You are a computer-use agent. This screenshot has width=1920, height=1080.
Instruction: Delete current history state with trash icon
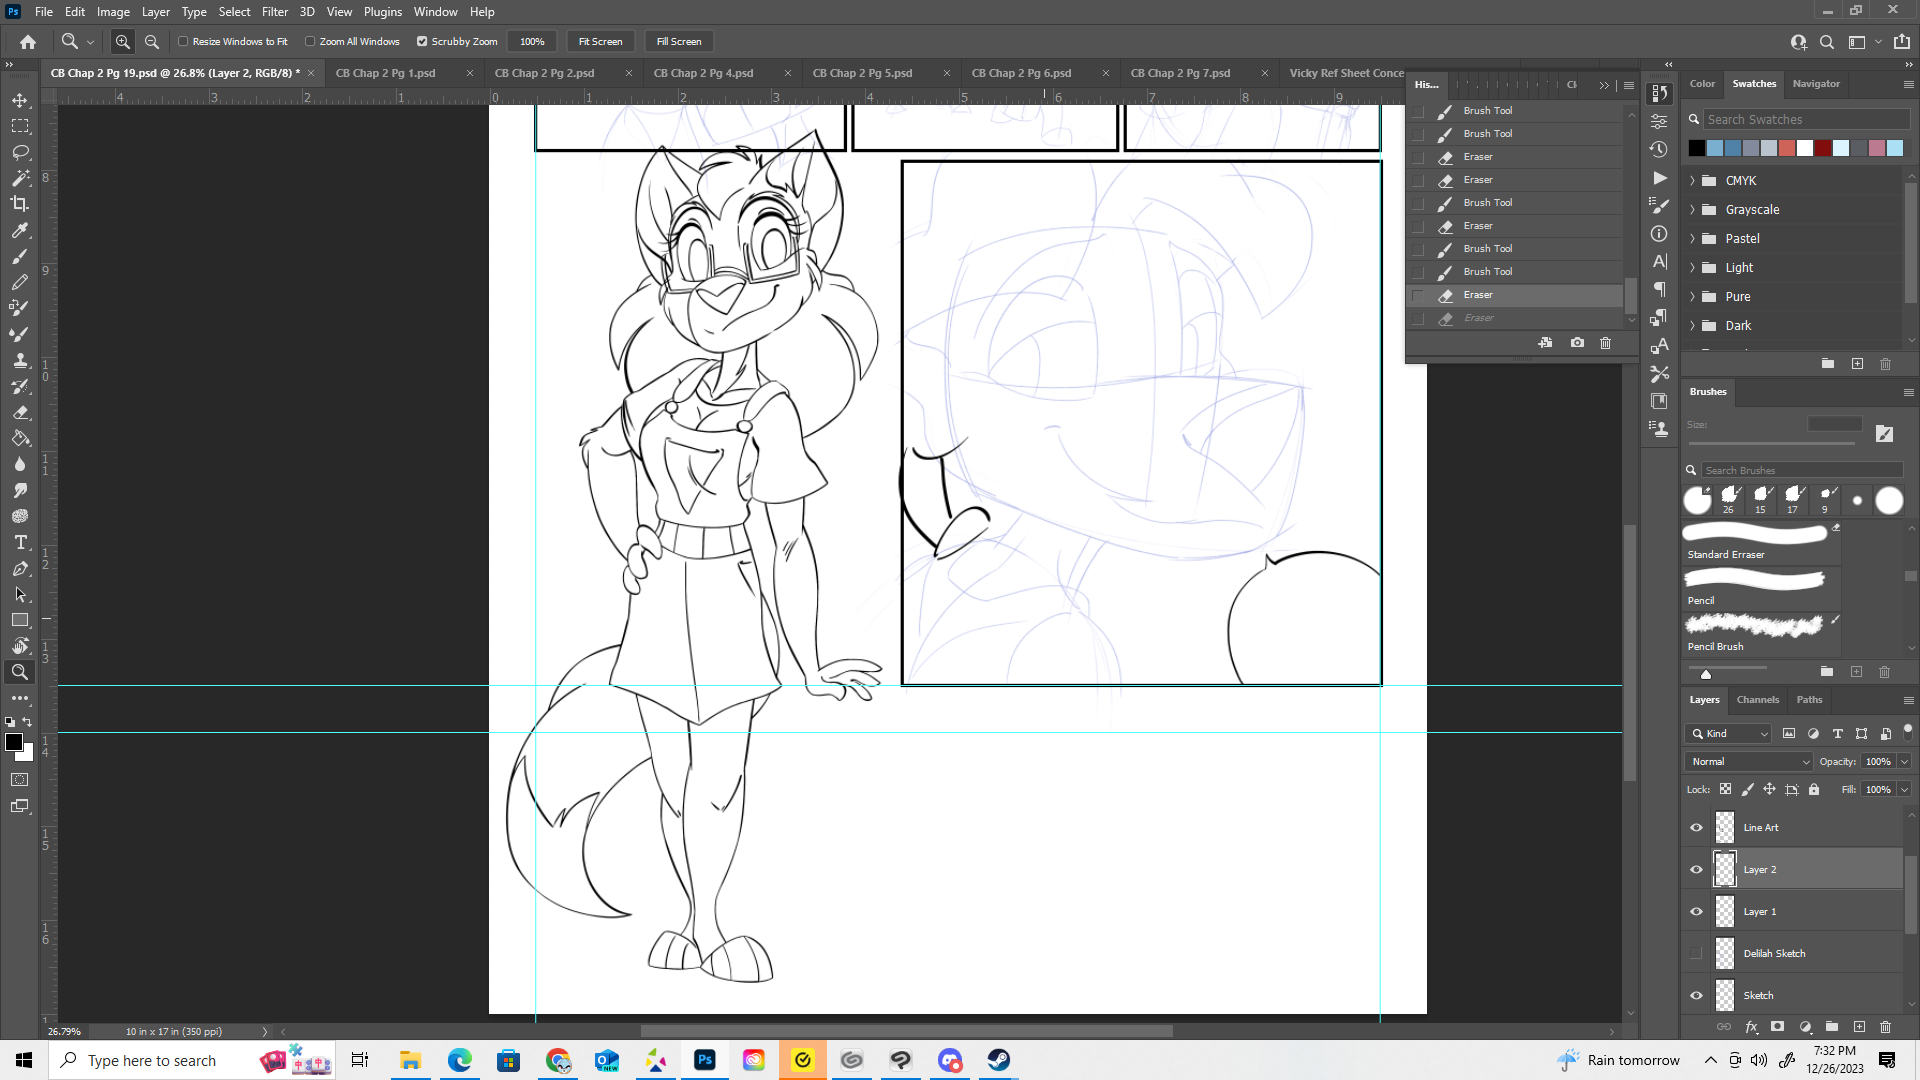click(1606, 343)
